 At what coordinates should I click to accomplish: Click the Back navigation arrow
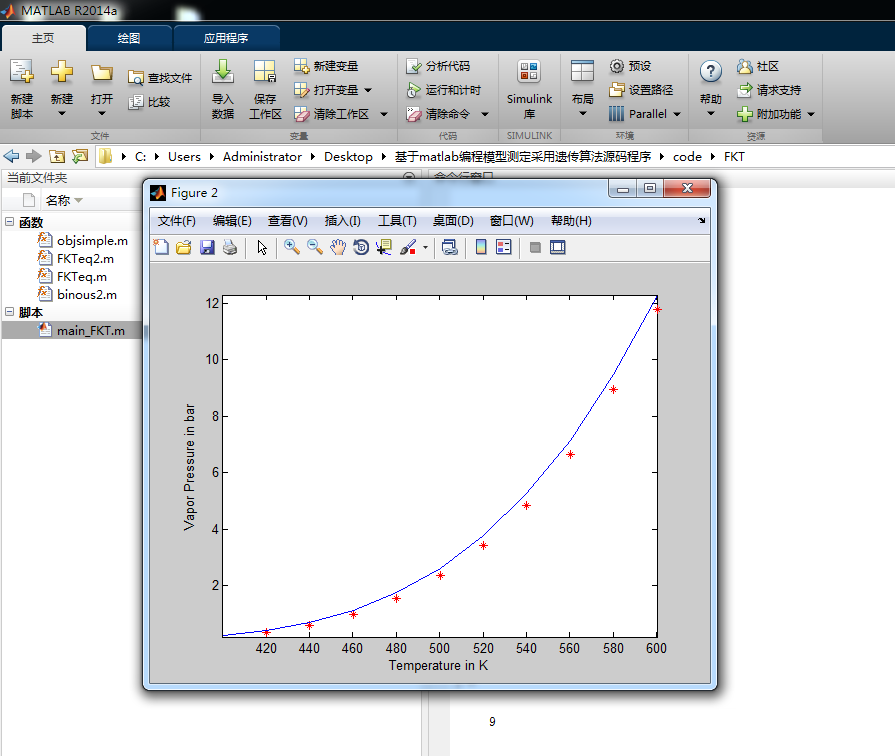[x=11, y=156]
